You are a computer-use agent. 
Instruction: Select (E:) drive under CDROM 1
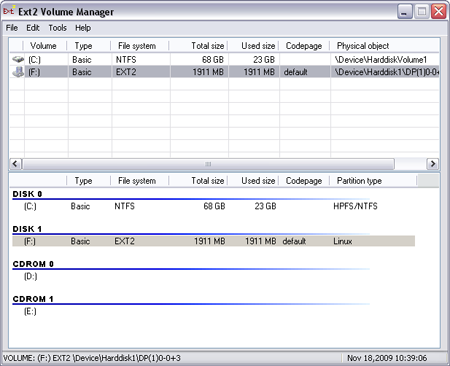(30, 311)
